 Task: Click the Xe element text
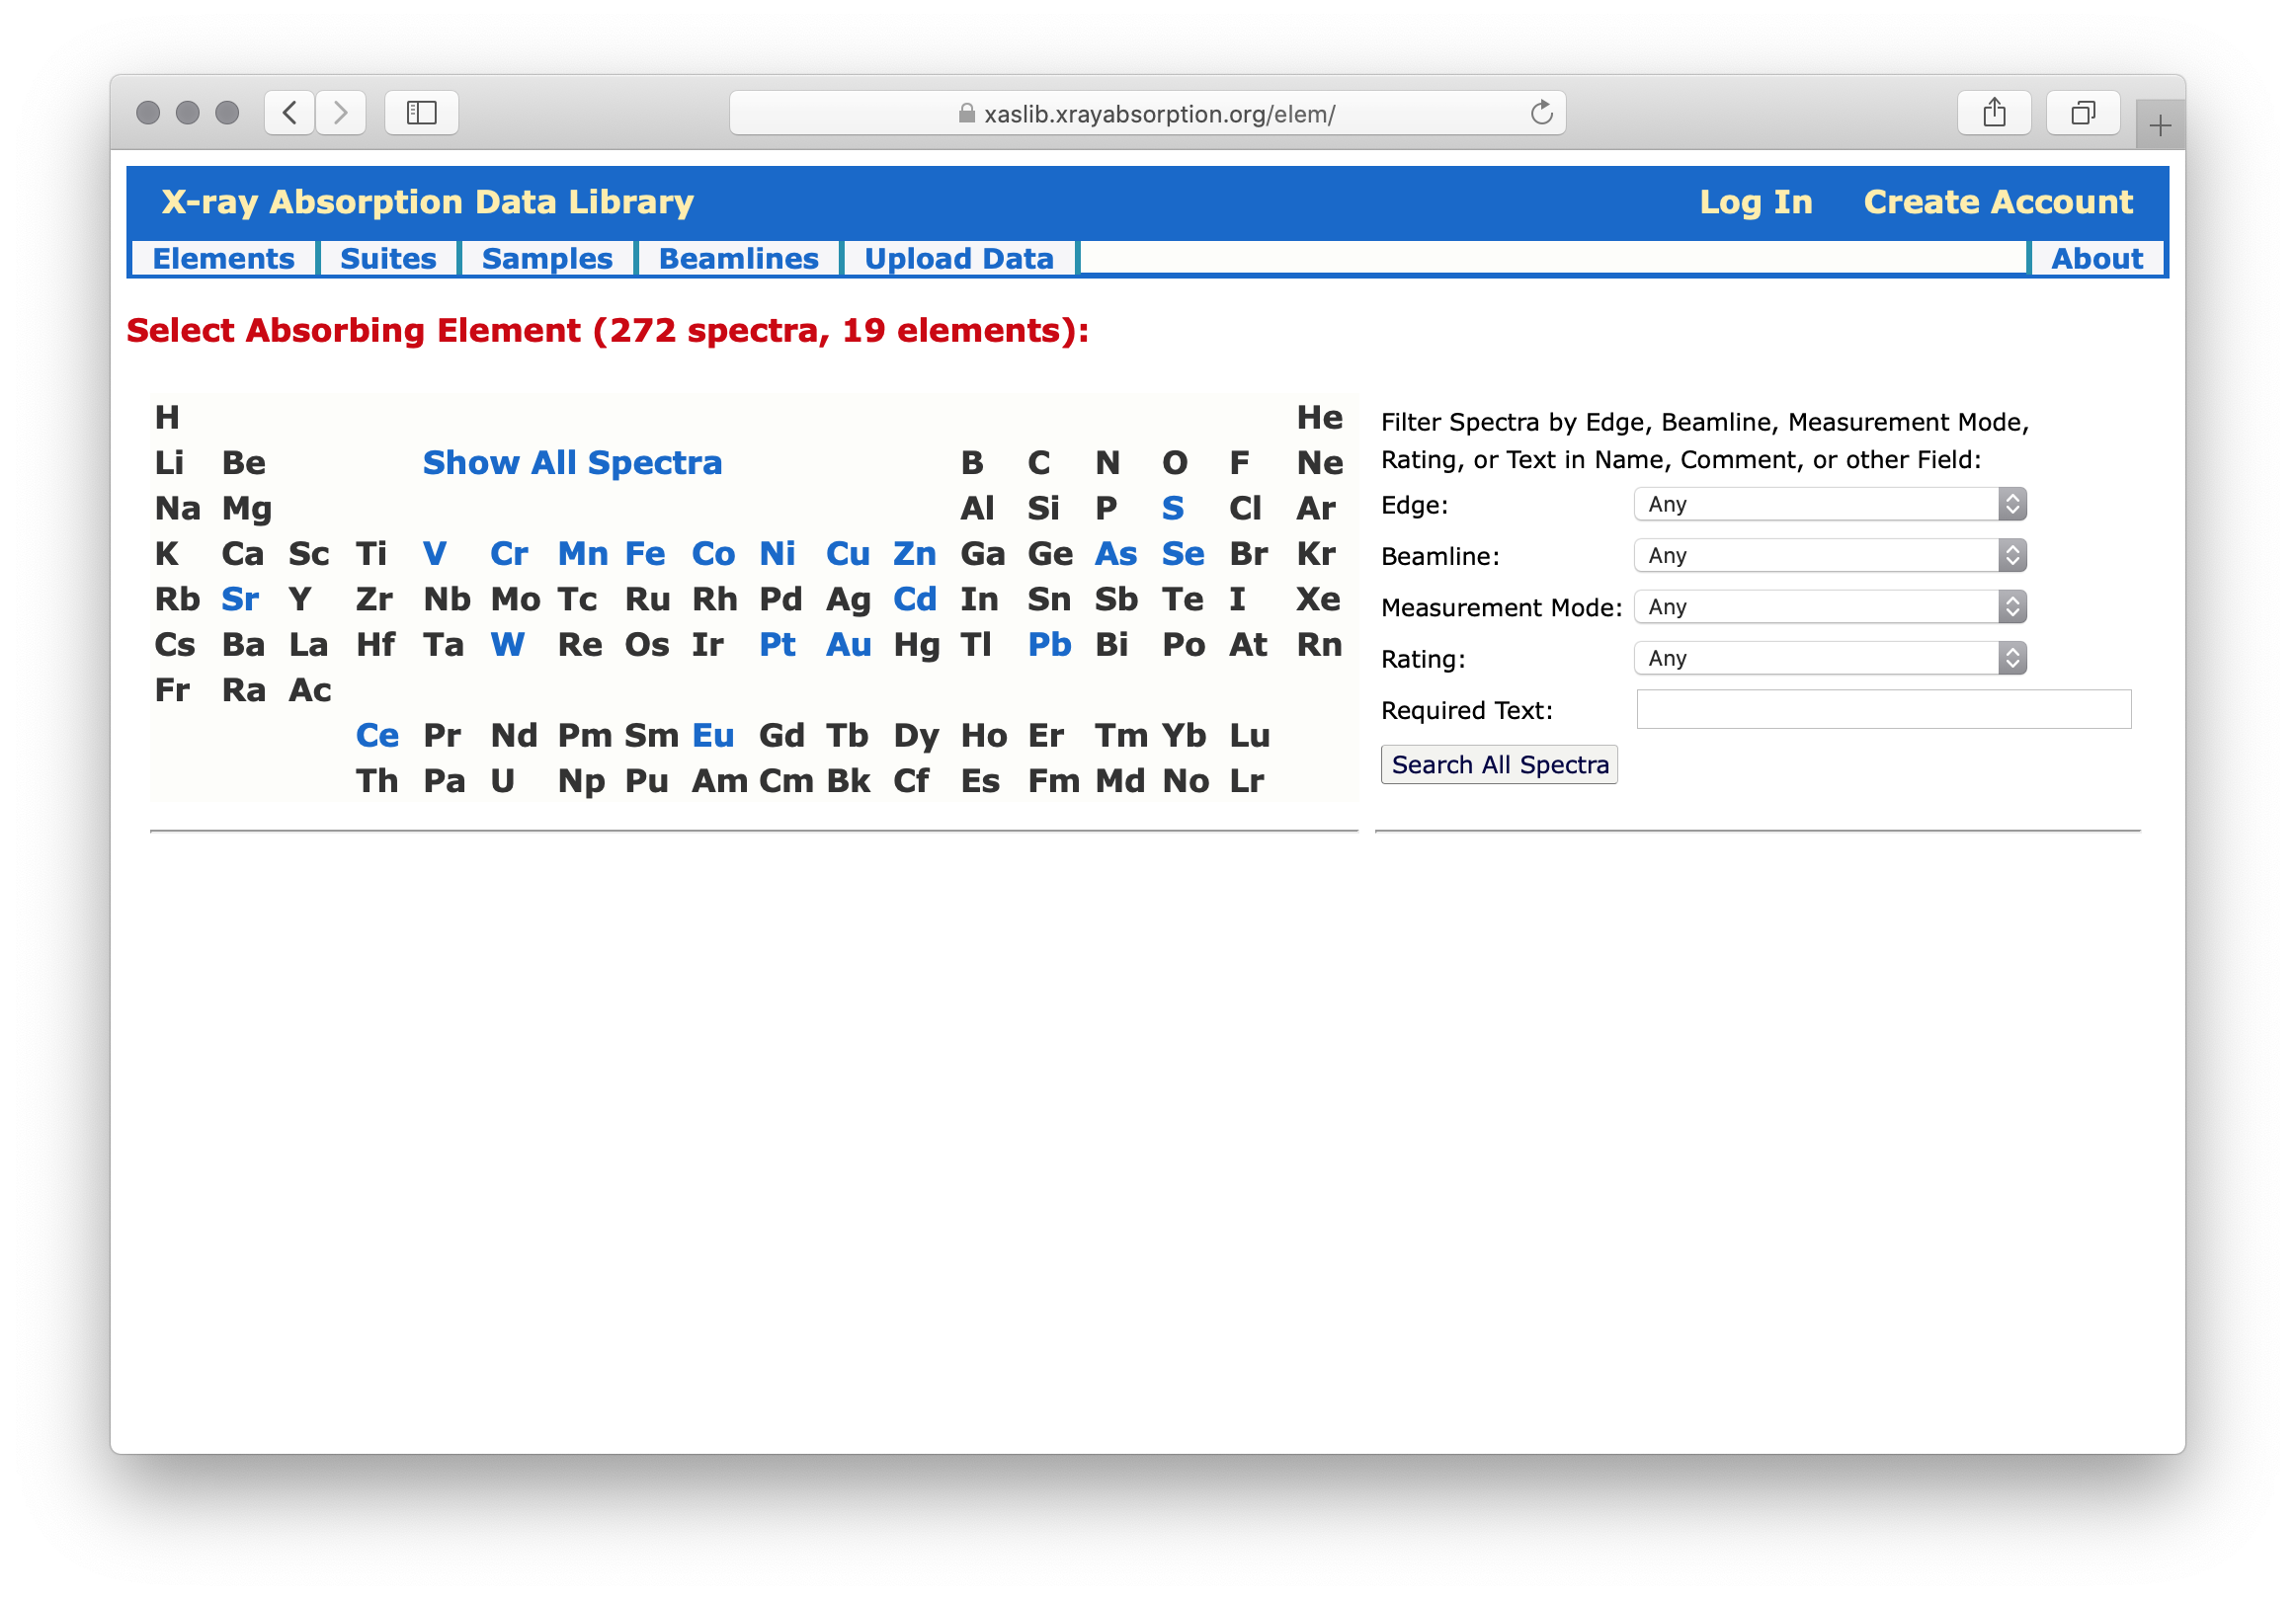click(1318, 599)
